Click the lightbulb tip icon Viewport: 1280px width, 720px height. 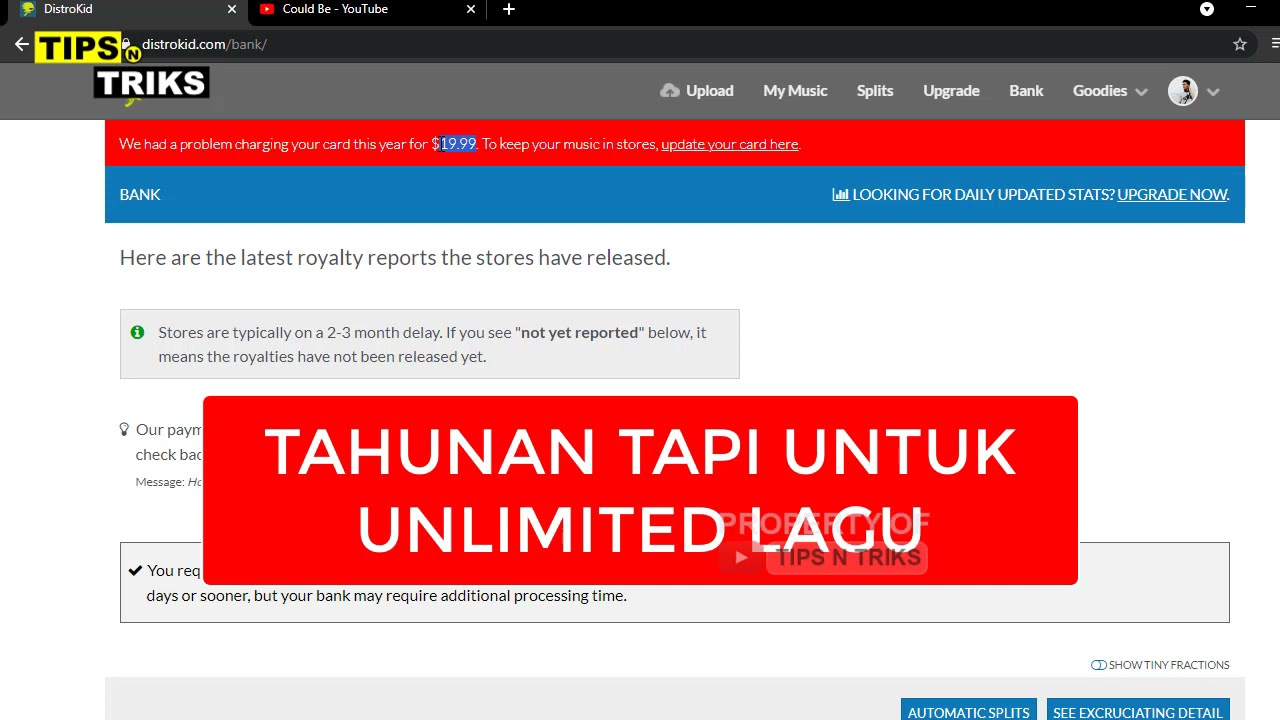(x=124, y=429)
